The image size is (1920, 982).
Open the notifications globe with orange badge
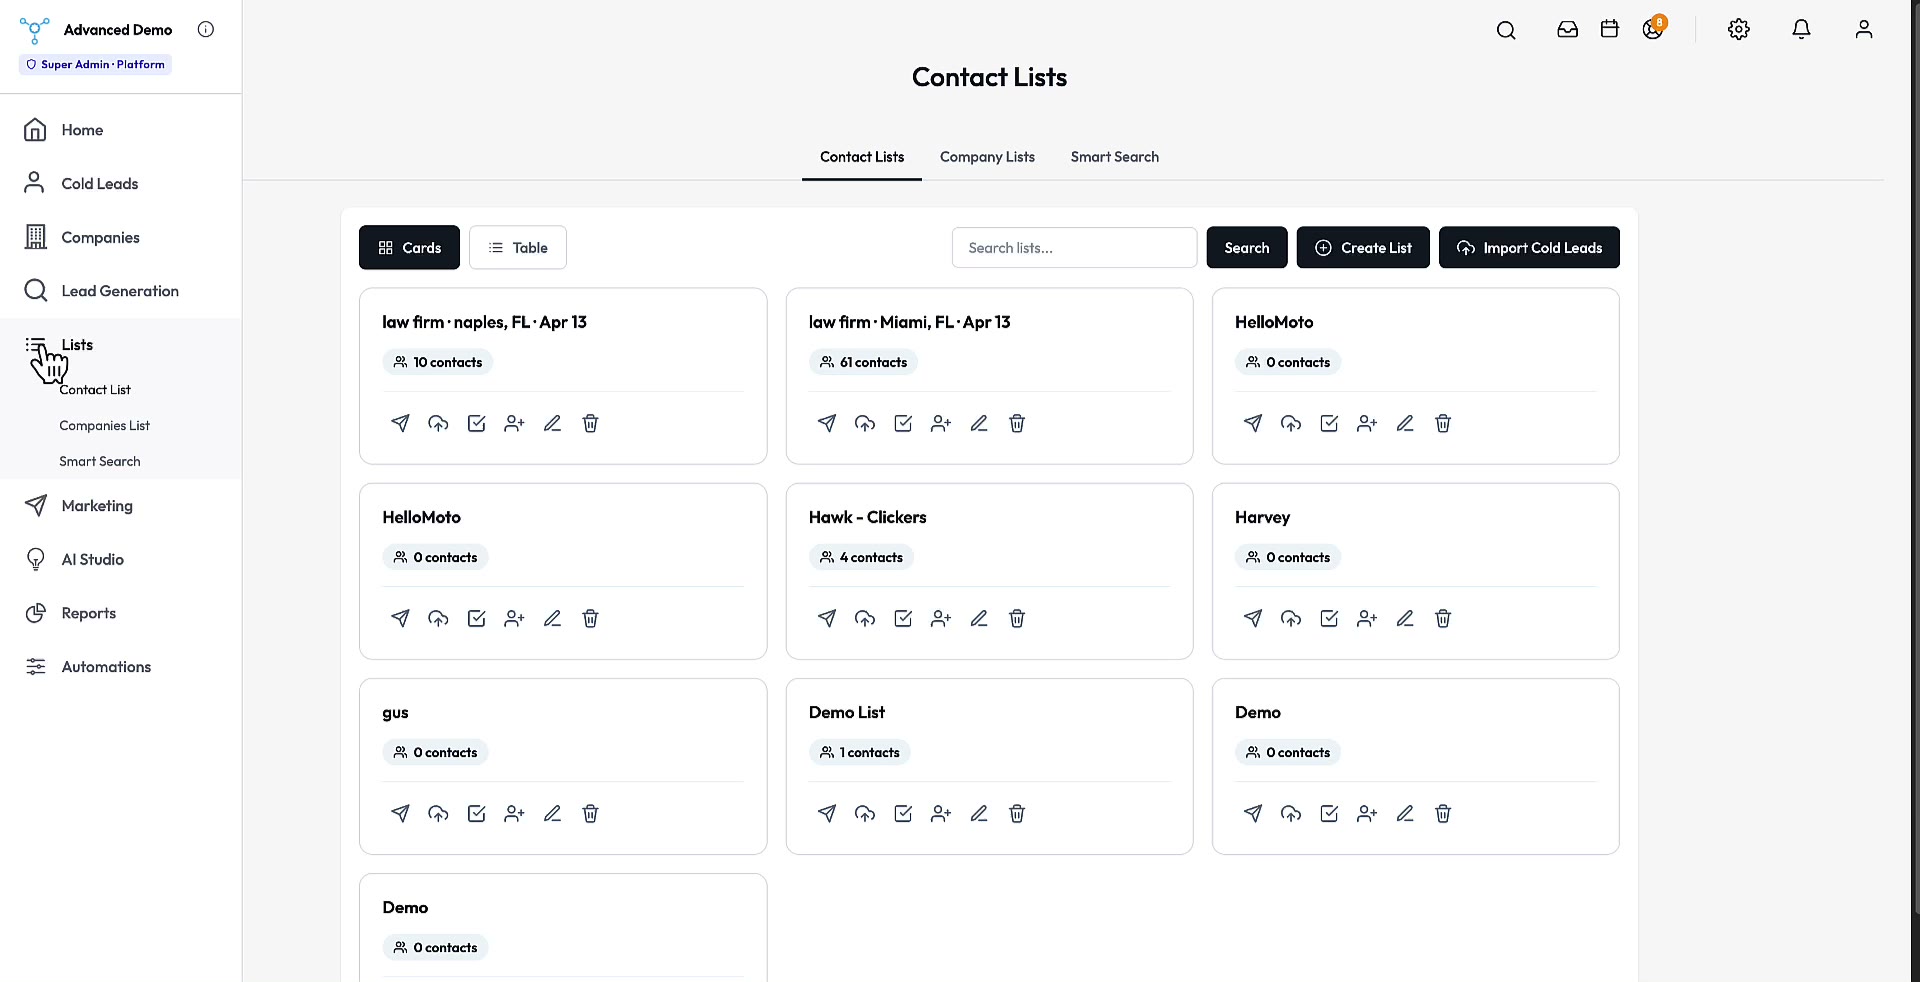(x=1653, y=28)
